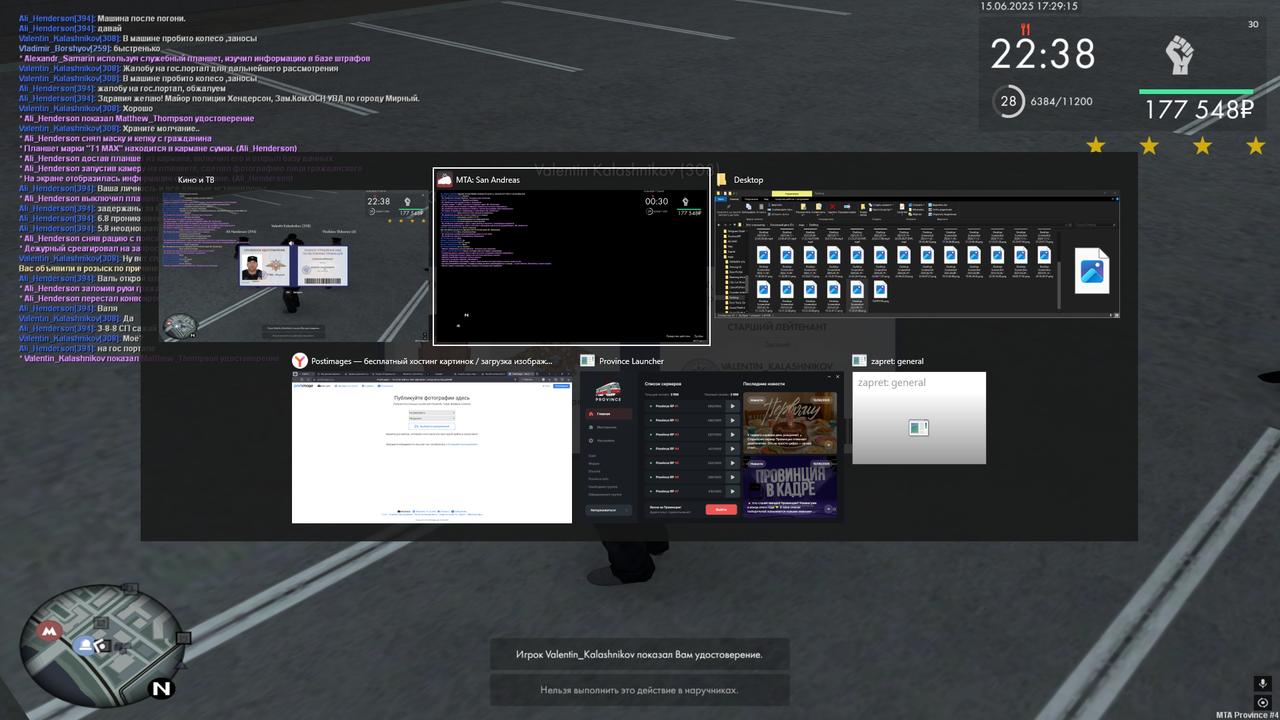Viewport: 1280px width, 720px height.
Task: Click the 6384/11200 experience value
Action: tap(1061, 101)
